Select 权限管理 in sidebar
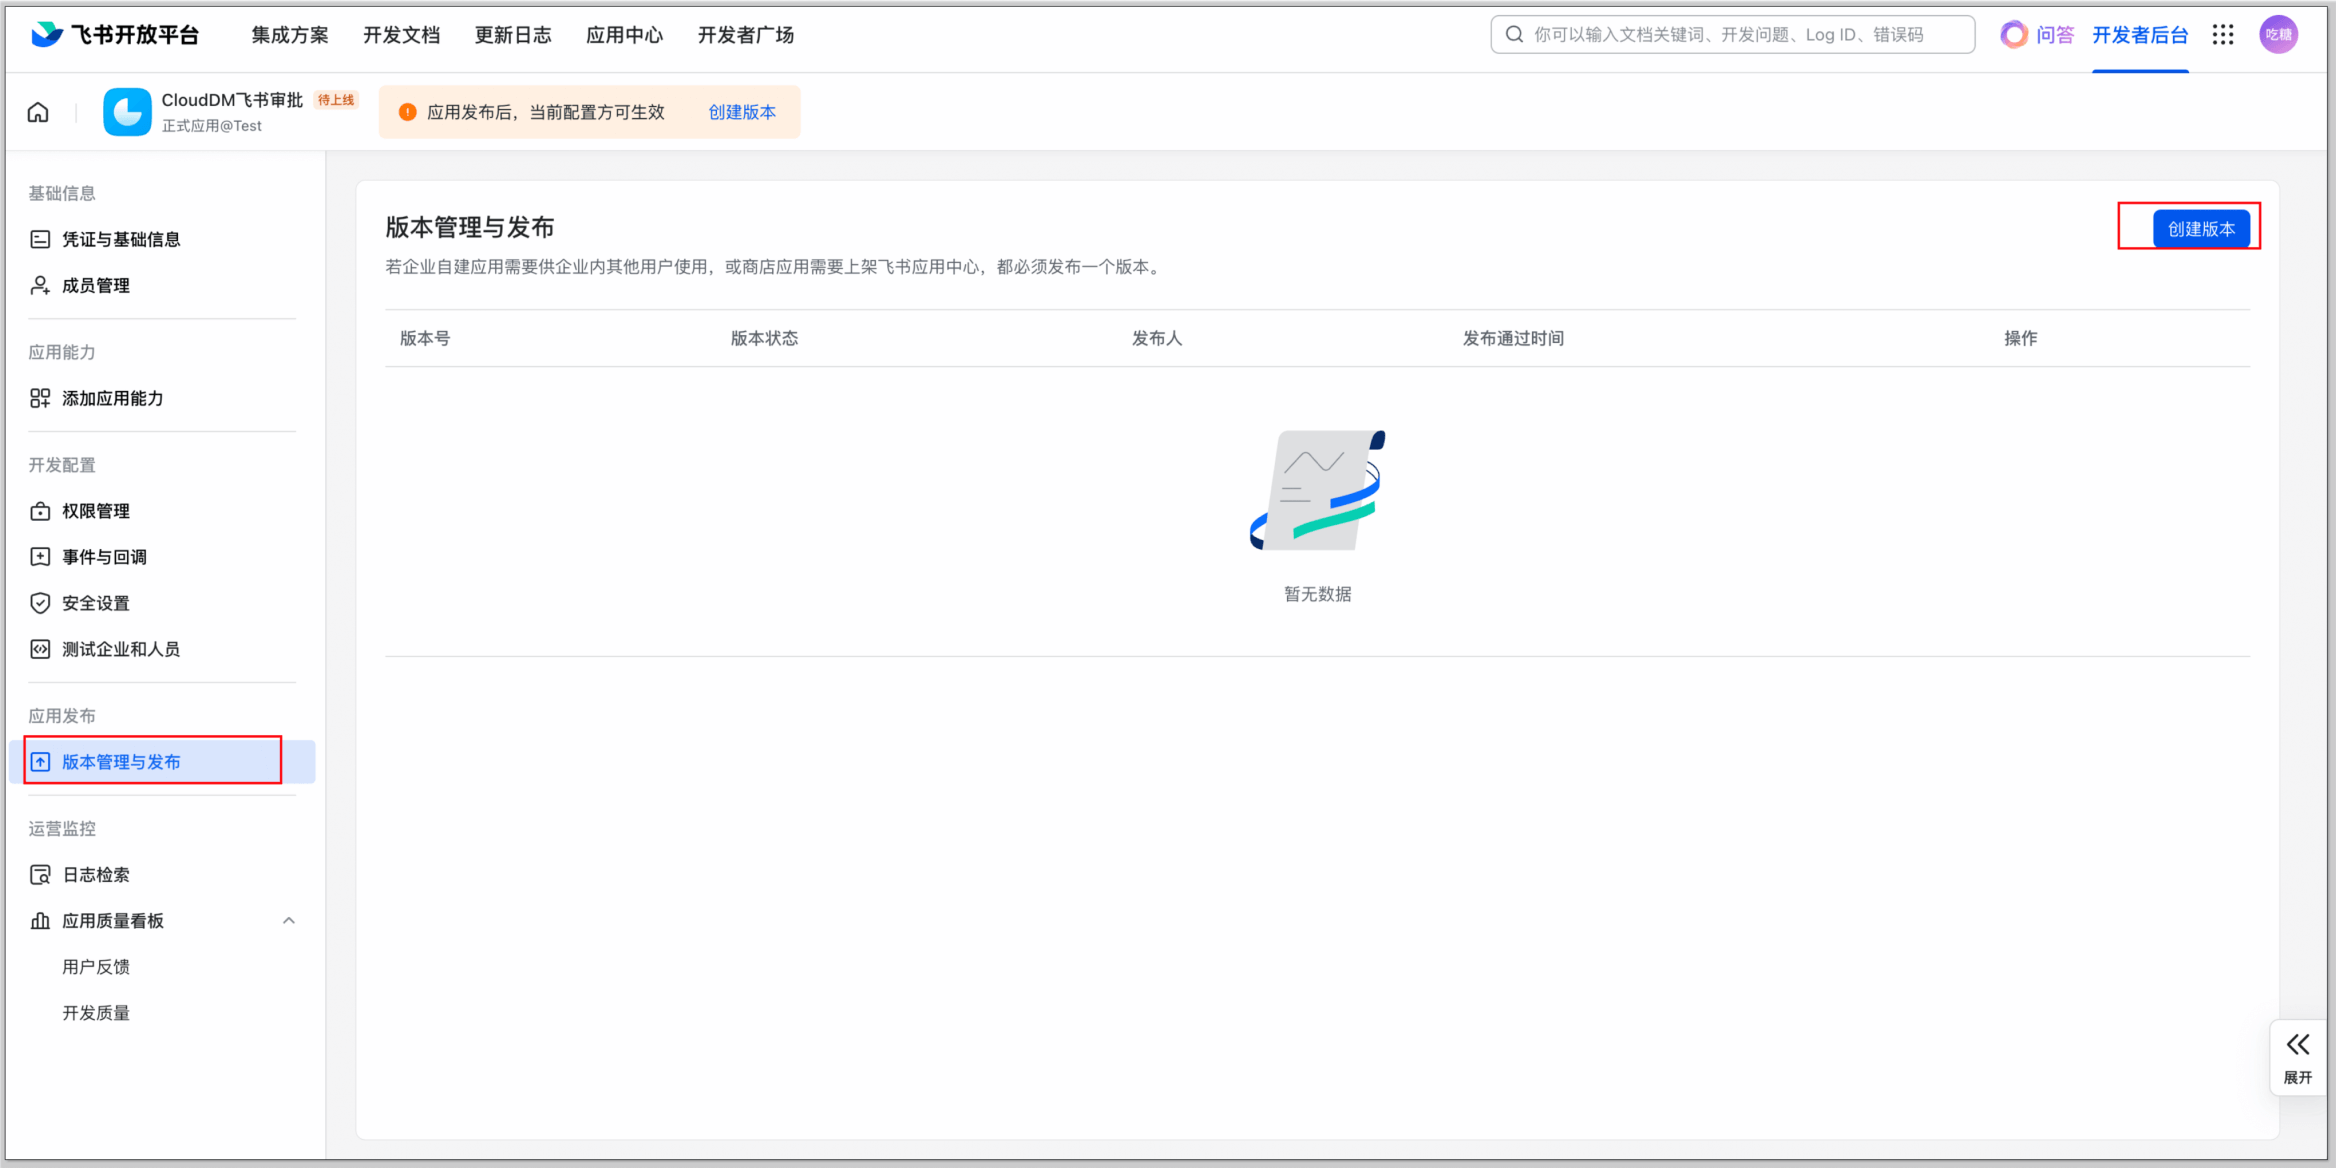 [x=96, y=511]
